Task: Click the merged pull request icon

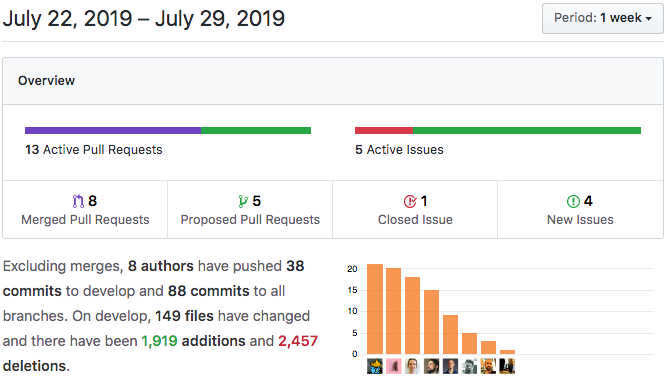Action: [x=78, y=201]
